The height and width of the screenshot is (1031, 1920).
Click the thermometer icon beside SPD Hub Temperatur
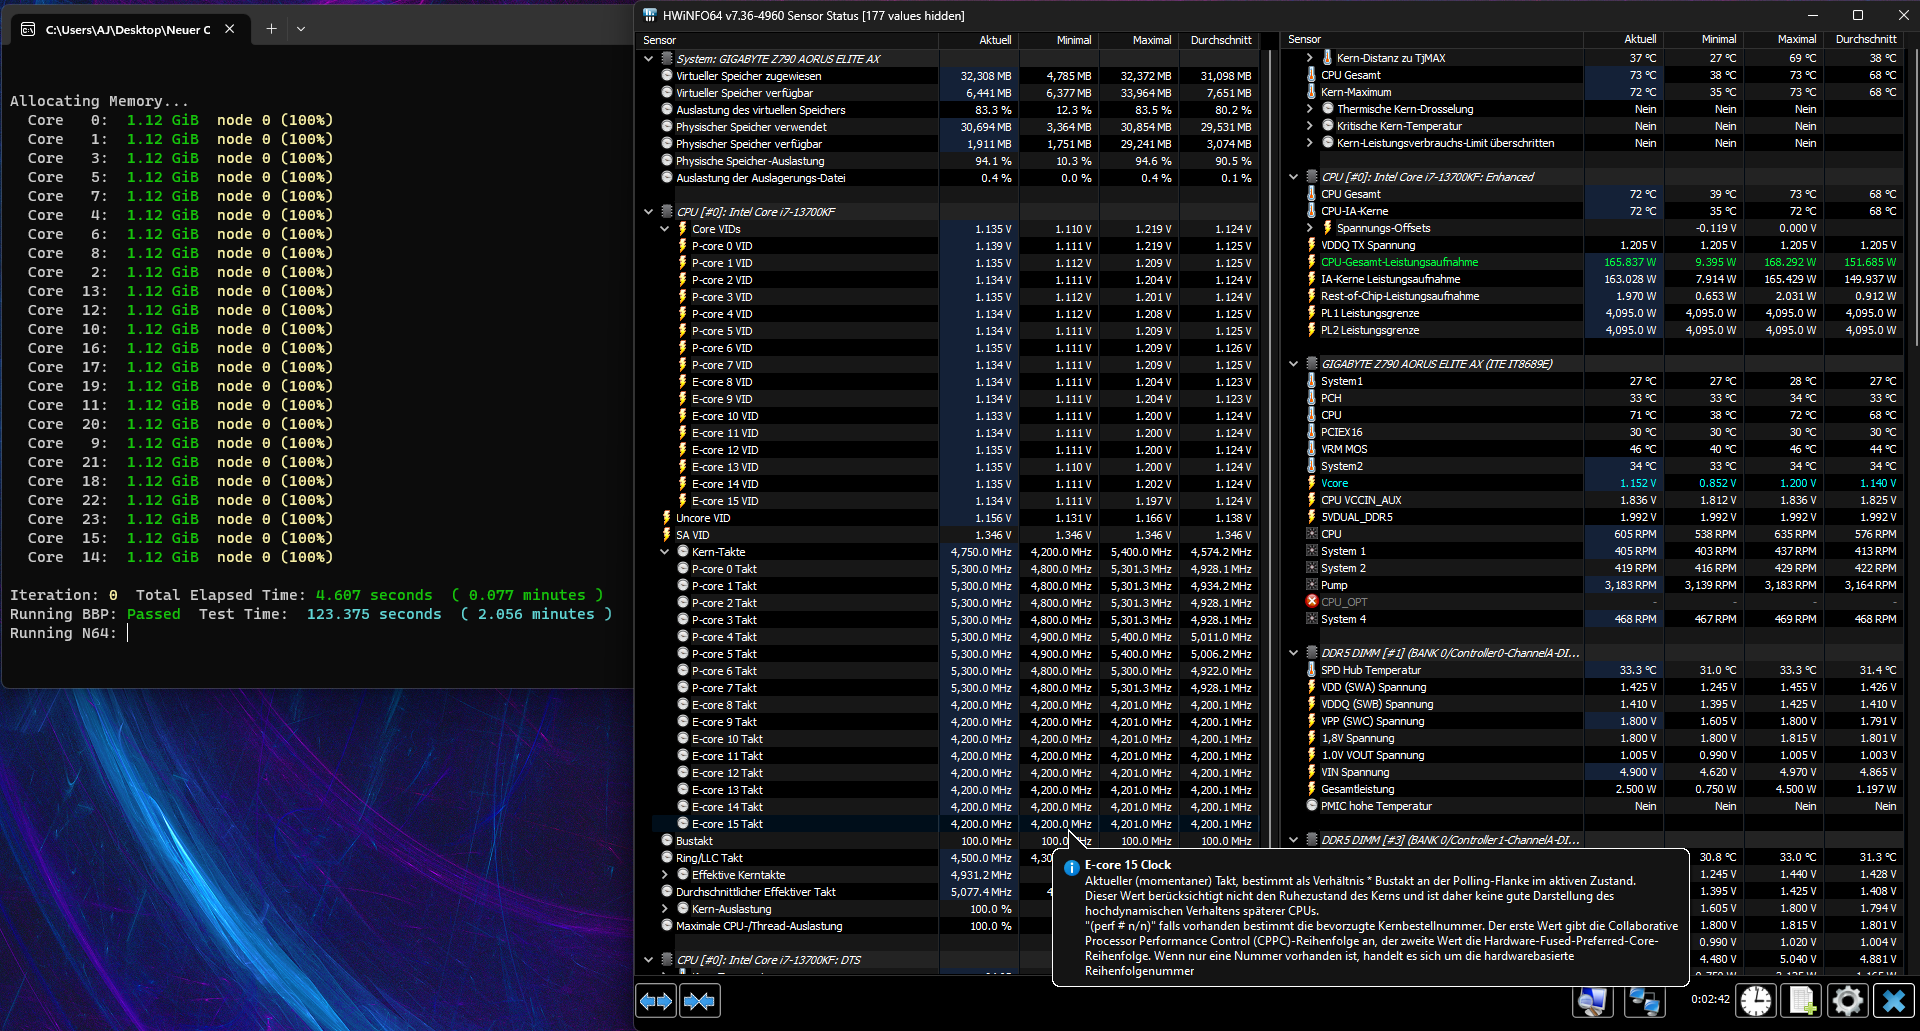1311,670
